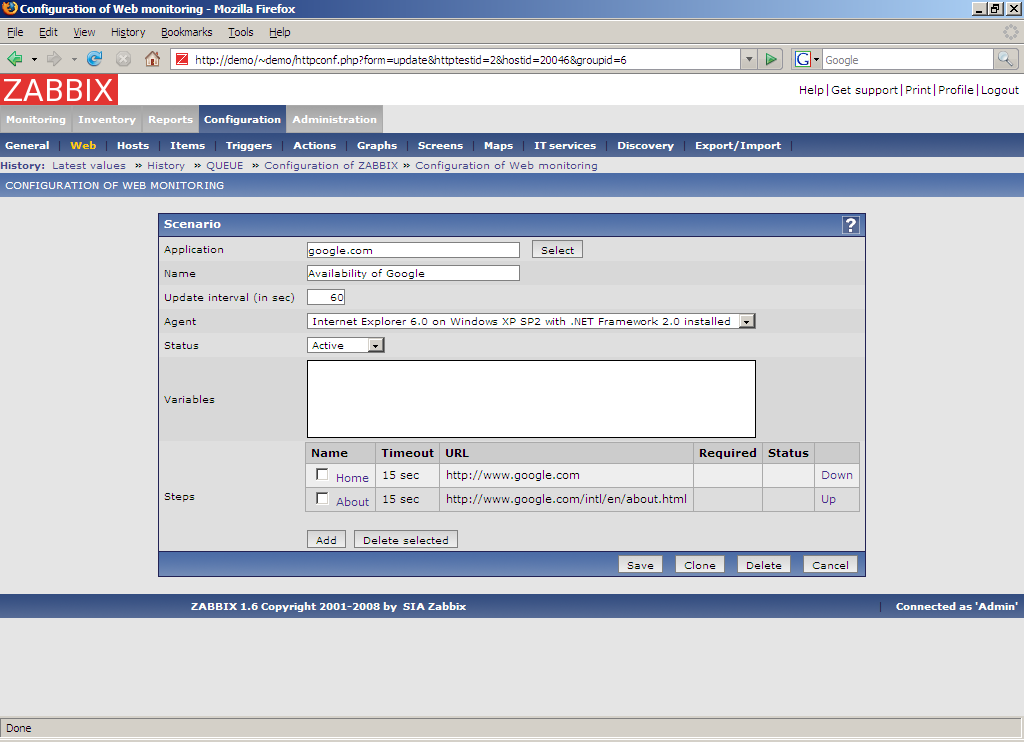The image size is (1024, 742).
Task: Open the Web submenu item
Action: pyautogui.click(x=83, y=146)
